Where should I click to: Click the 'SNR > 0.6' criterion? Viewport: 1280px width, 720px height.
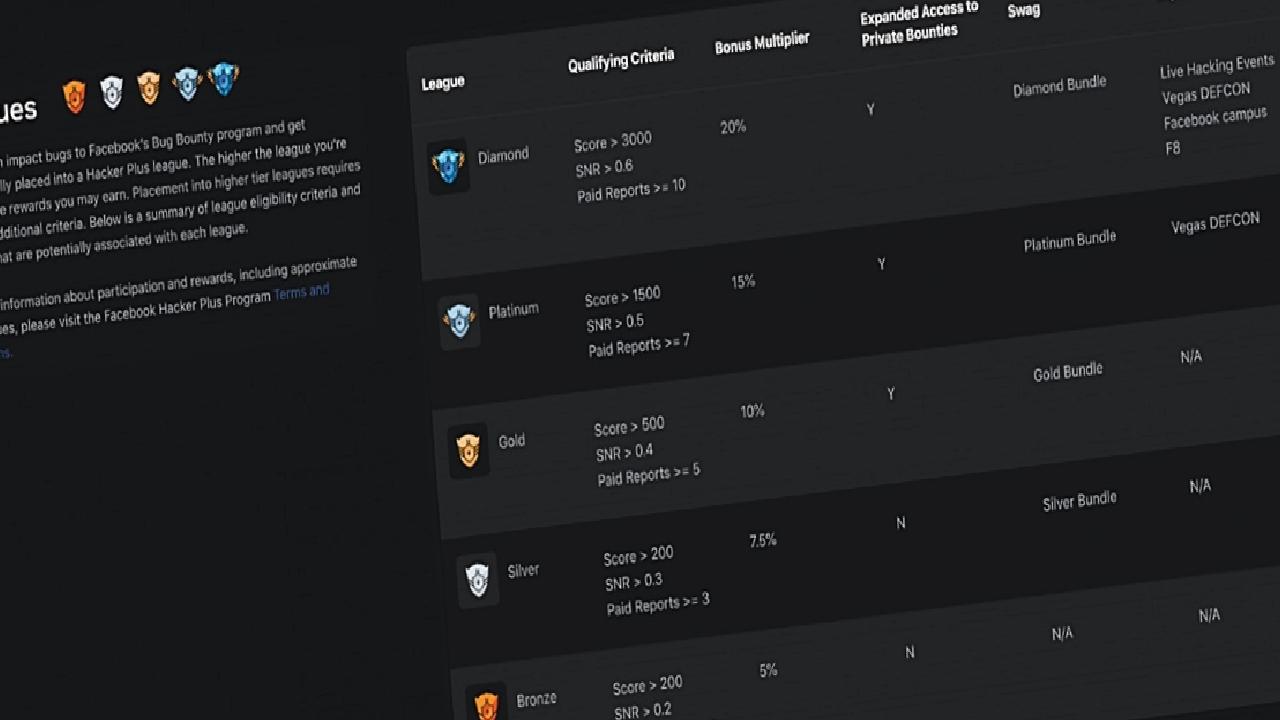point(604,169)
